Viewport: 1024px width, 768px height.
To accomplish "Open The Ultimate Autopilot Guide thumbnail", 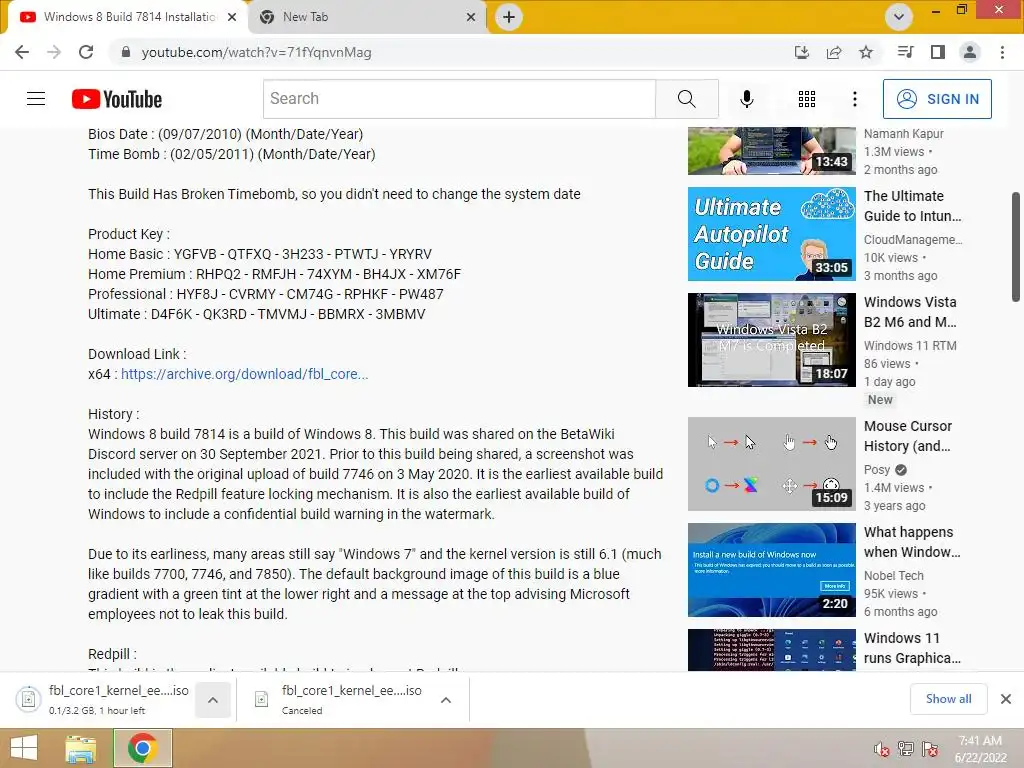I will coord(771,234).
